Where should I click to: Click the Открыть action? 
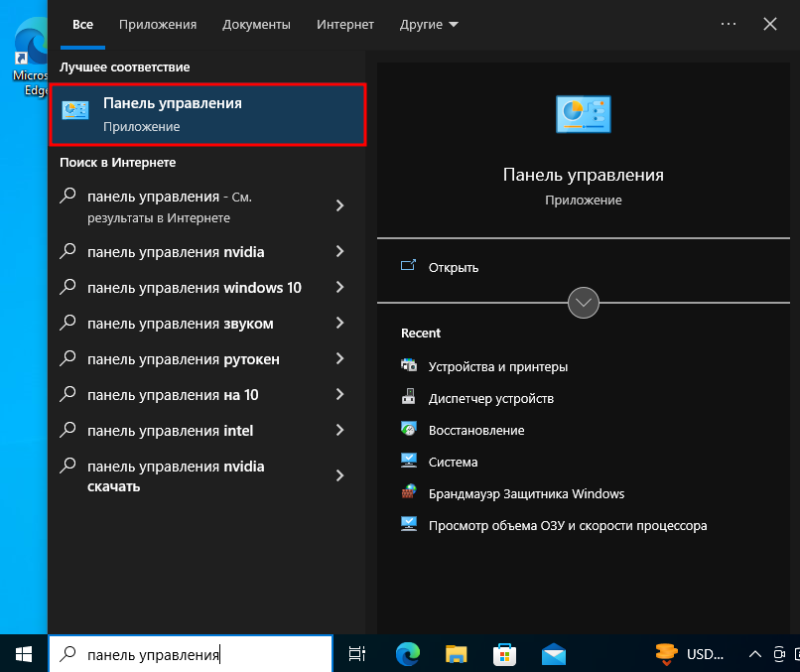coord(453,268)
